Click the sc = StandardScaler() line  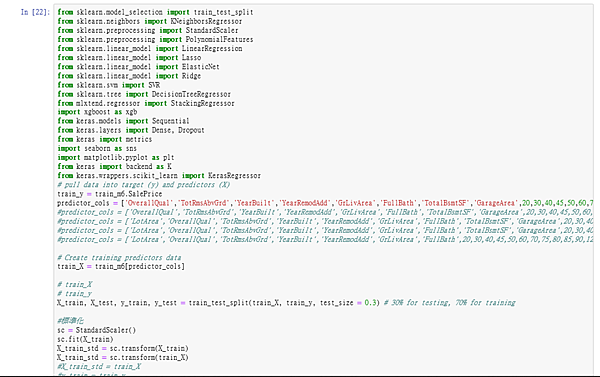pos(97,330)
